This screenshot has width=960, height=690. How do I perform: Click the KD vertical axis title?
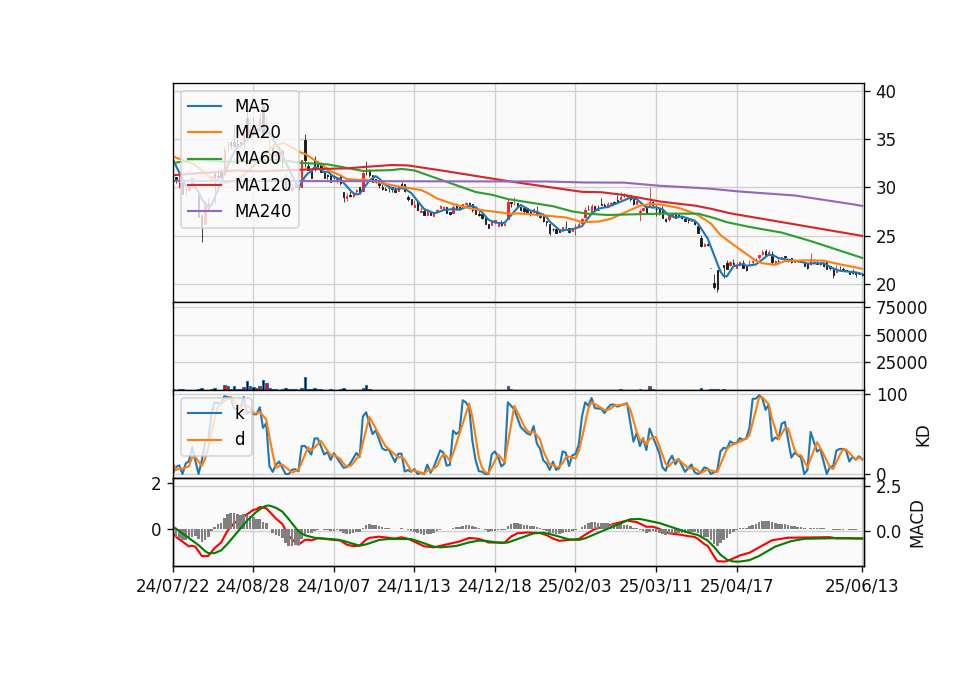pos(923,436)
